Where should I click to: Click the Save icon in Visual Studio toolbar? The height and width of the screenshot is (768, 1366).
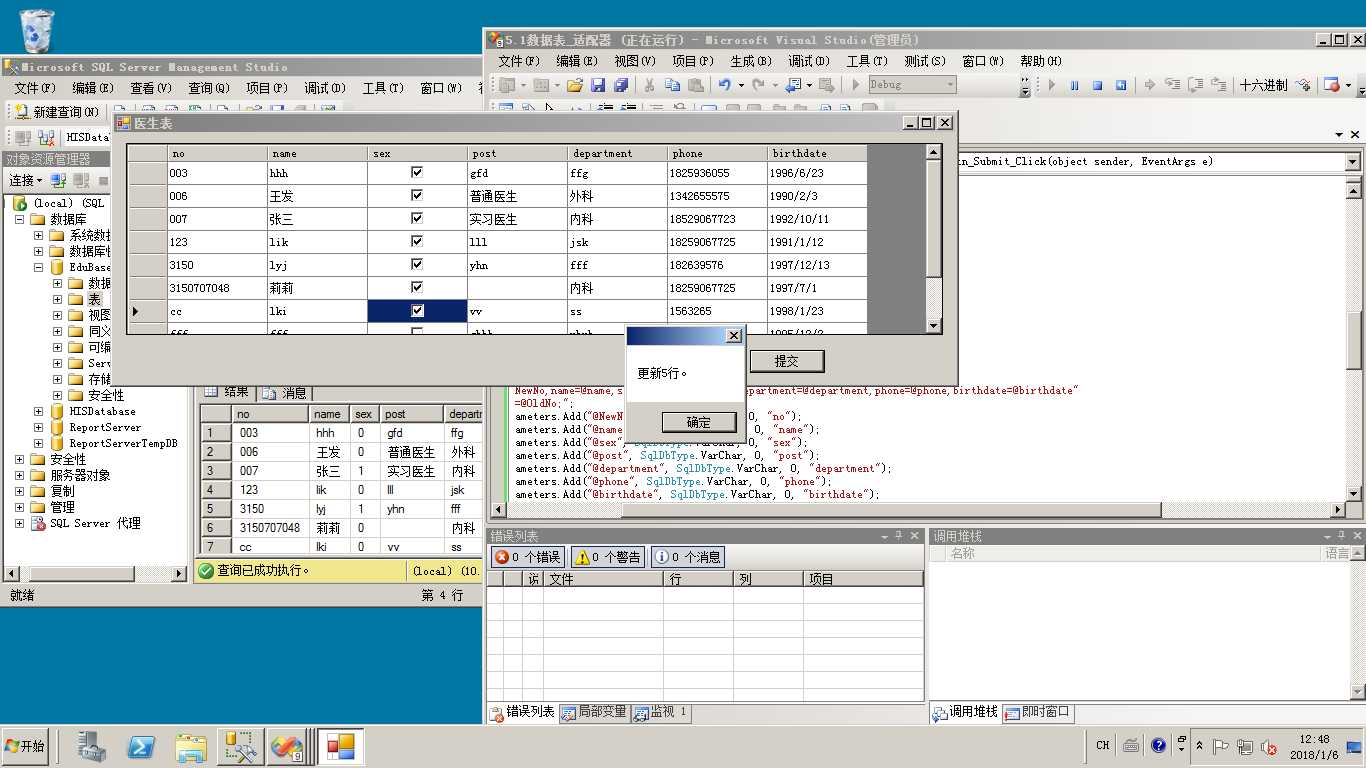coord(598,85)
